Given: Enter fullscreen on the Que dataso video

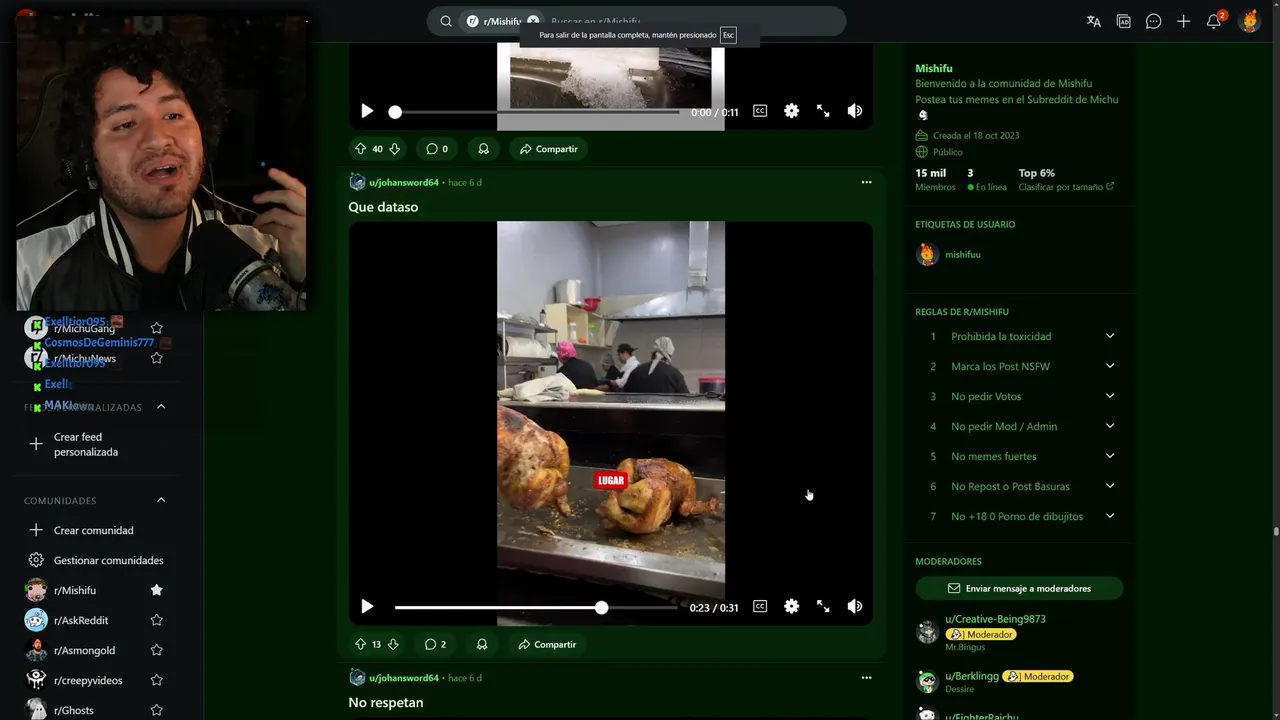Looking at the screenshot, I should [x=823, y=606].
